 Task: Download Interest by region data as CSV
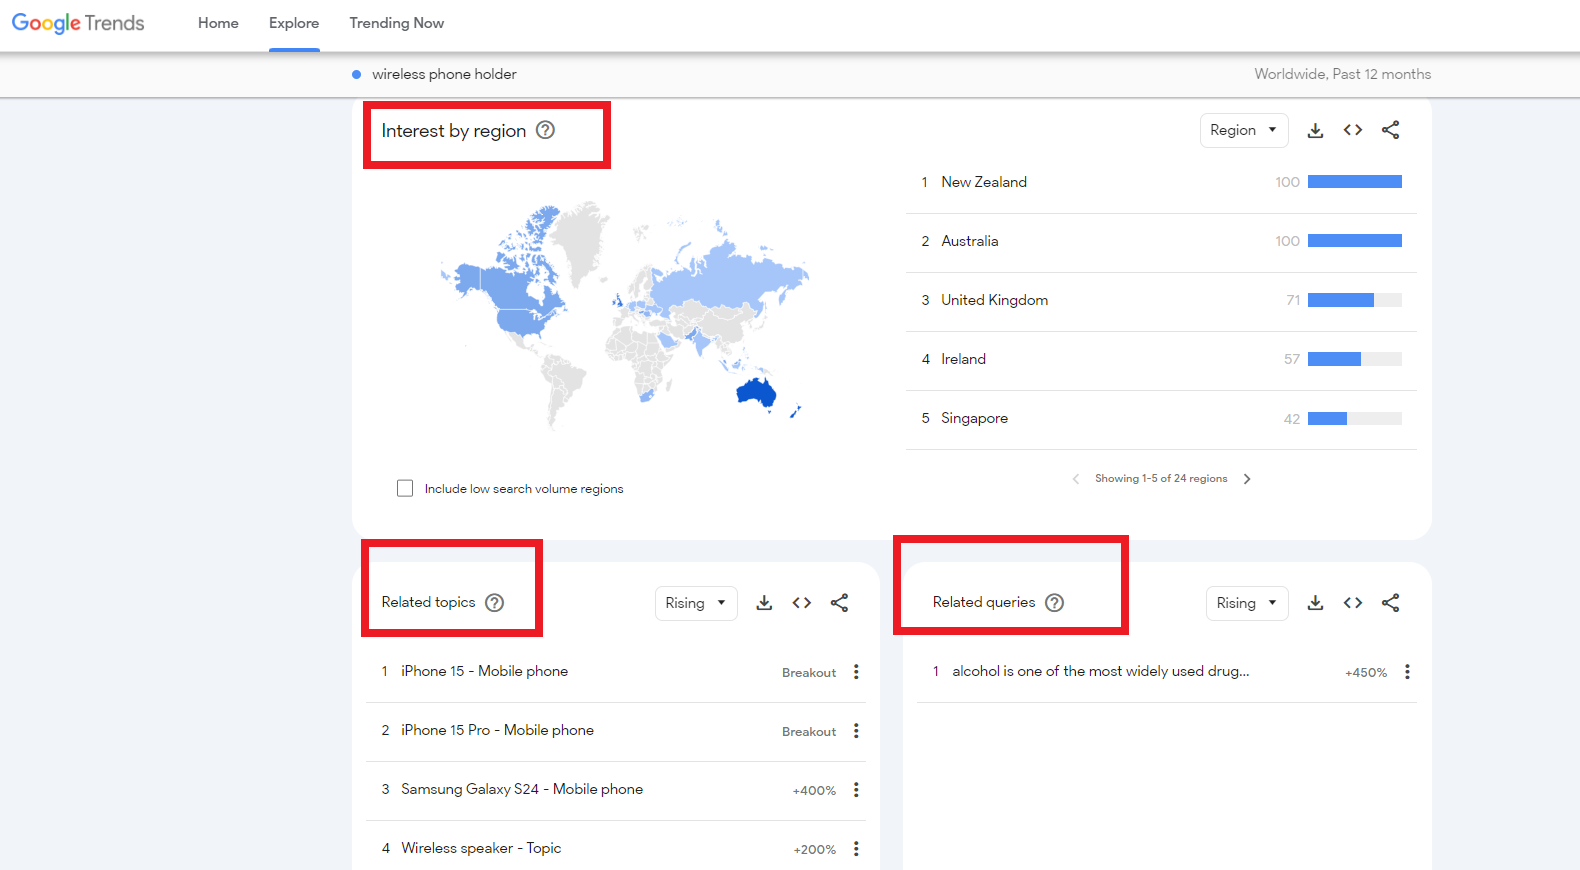(x=1315, y=130)
